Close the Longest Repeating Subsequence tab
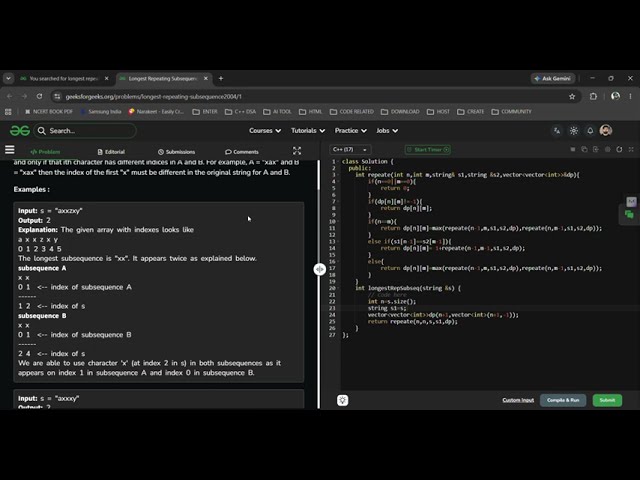This screenshot has height=480, width=640. tap(206, 78)
